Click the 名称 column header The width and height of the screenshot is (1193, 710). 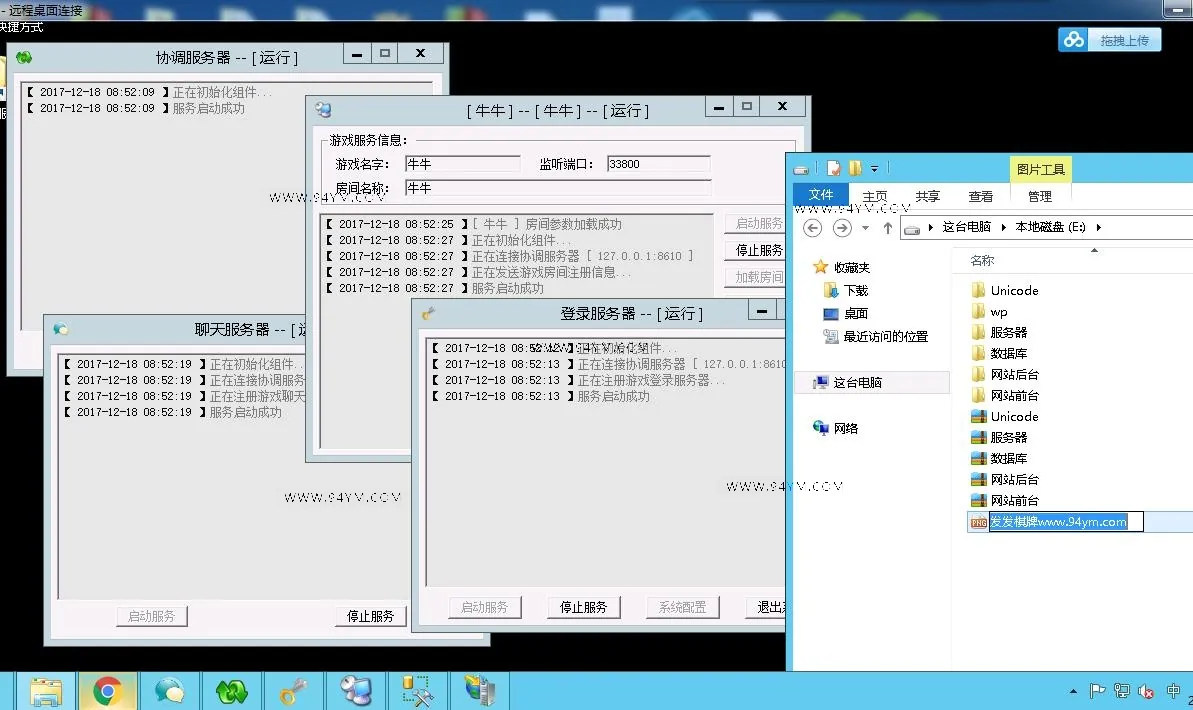point(982,260)
